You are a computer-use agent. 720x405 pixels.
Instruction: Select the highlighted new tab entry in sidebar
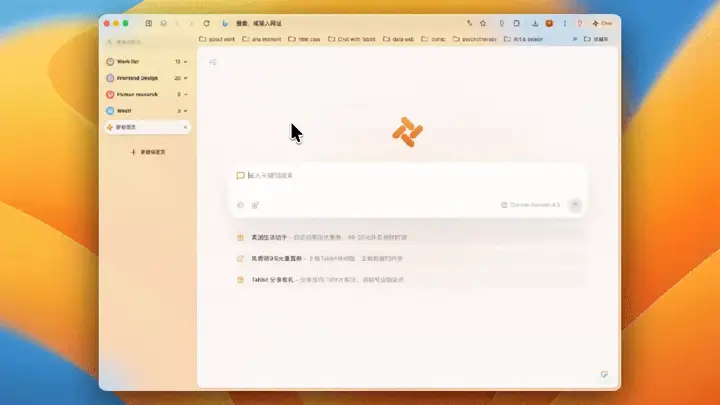coord(147,127)
